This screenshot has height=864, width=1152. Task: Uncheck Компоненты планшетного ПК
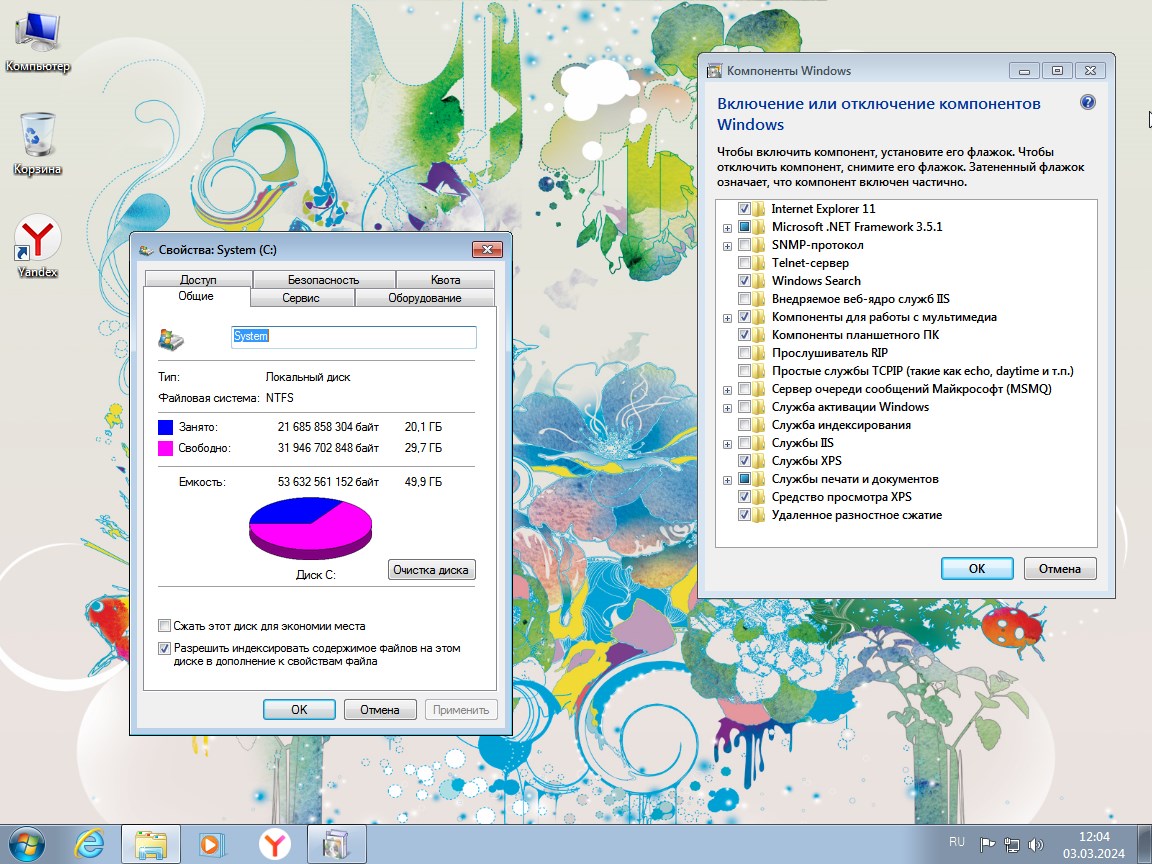744,335
